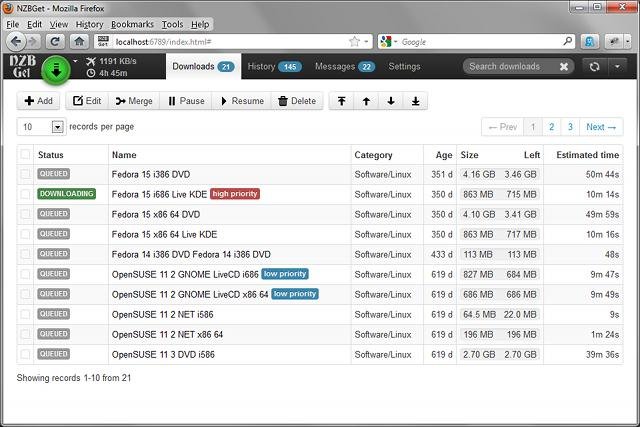This screenshot has width=640, height=427.
Task: Click the Firefox icon in title bar
Action: tap(8, 8)
